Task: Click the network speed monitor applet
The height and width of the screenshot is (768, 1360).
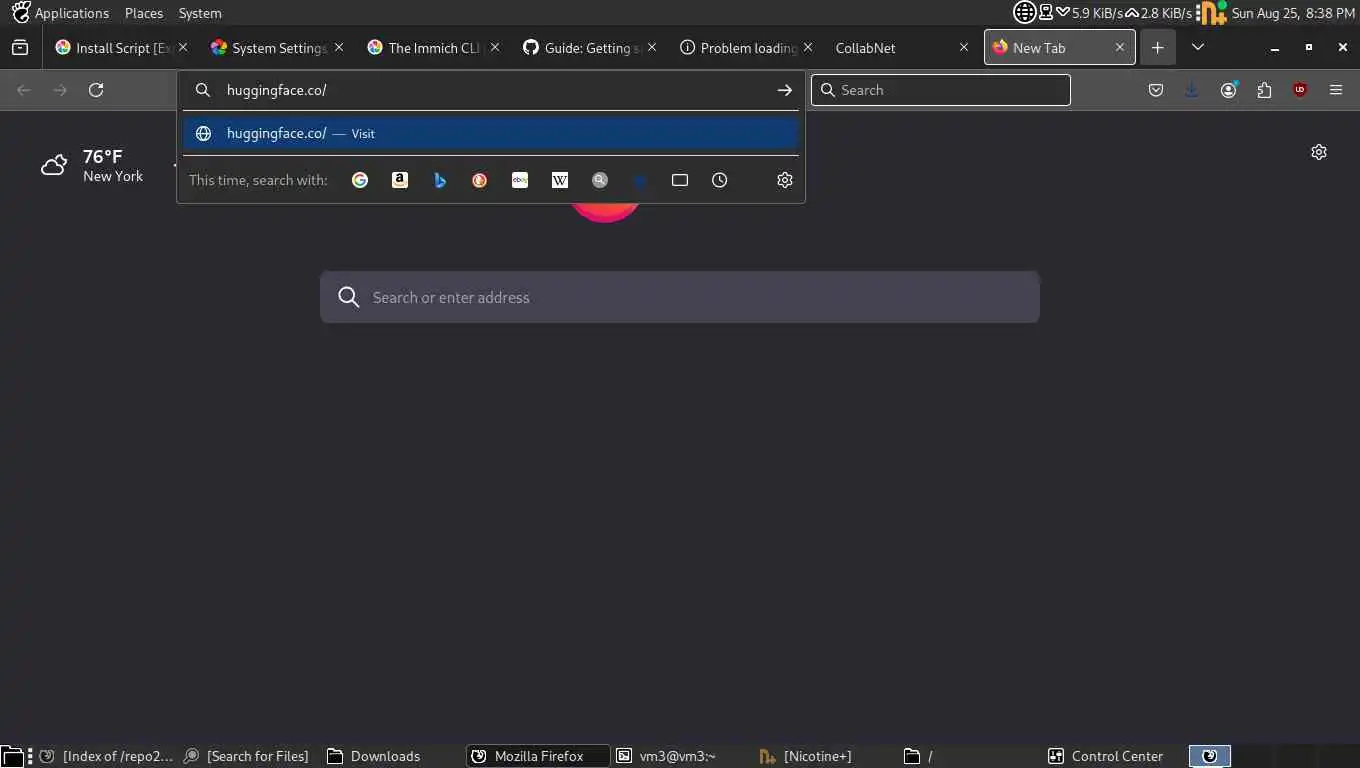Action: [x=1126, y=13]
